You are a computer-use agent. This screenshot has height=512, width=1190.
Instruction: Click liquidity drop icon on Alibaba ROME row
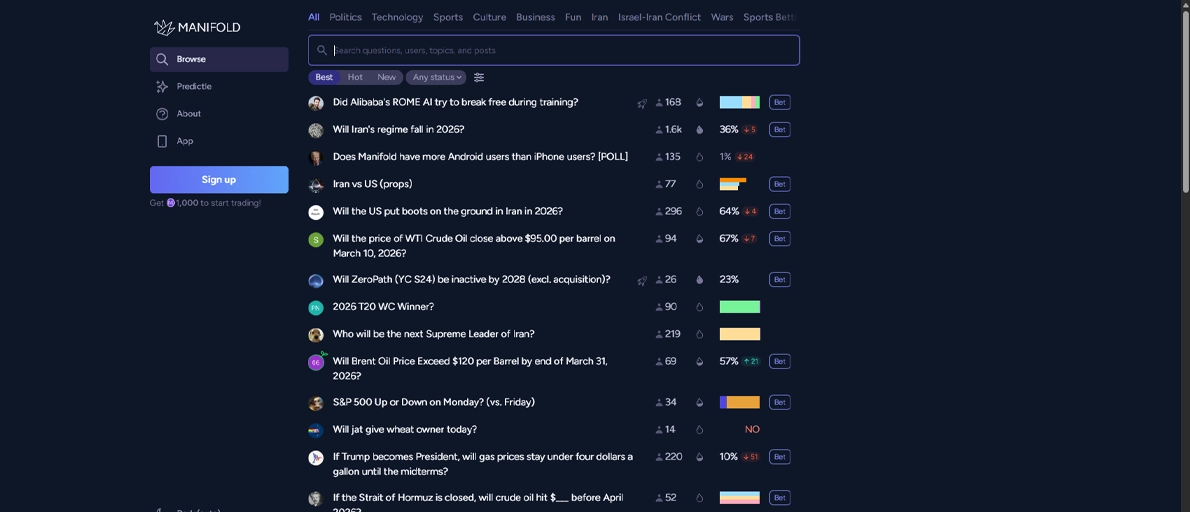click(700, 102)
